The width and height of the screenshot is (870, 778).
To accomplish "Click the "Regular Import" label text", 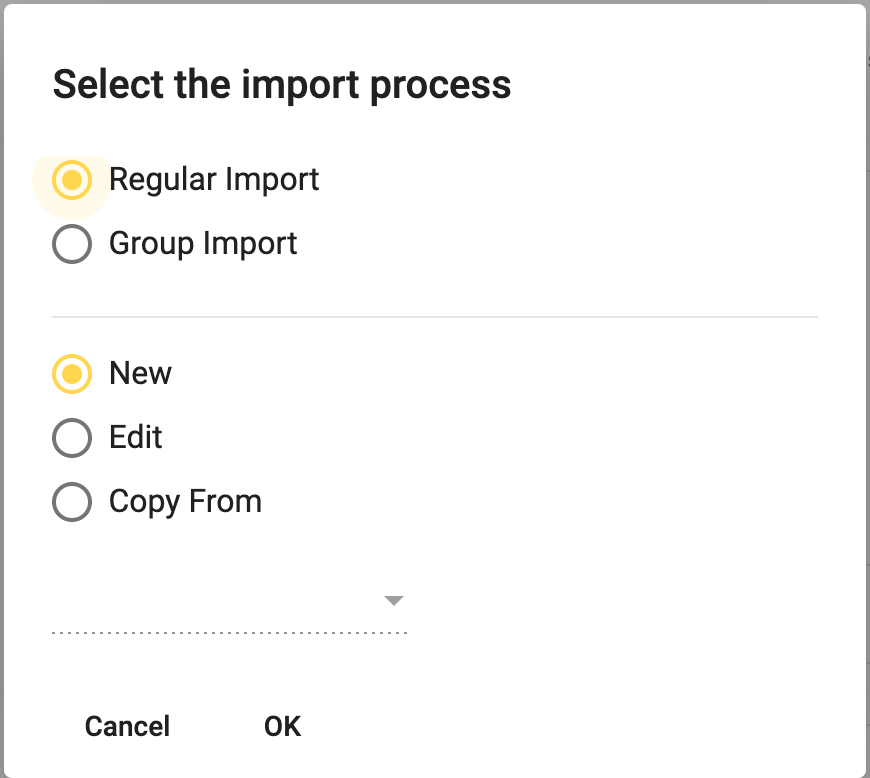I will click(214, 180).
